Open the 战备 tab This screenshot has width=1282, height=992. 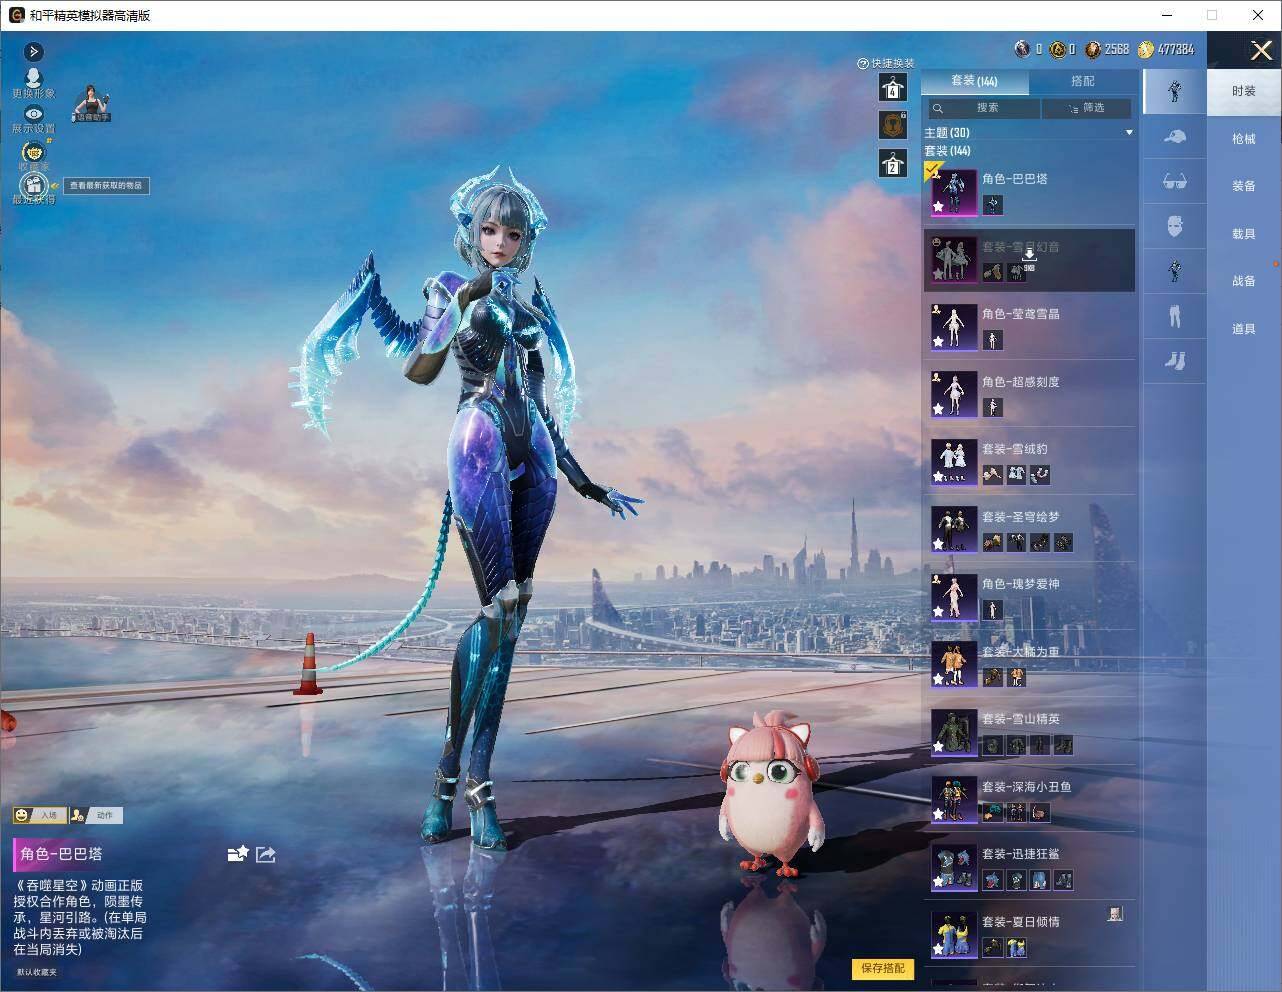click(1244, 281)
